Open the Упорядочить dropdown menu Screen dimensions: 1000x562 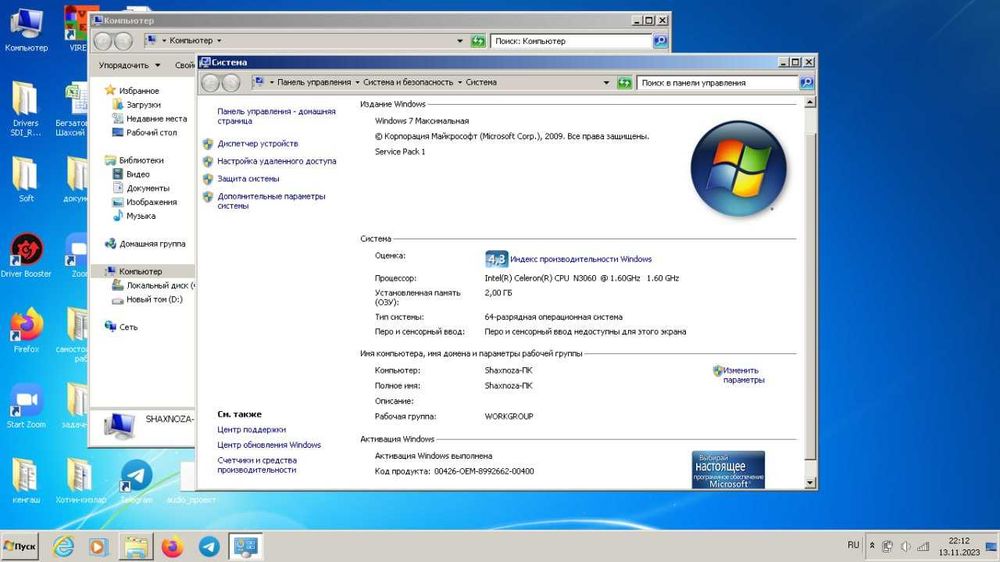click(128, 65)
